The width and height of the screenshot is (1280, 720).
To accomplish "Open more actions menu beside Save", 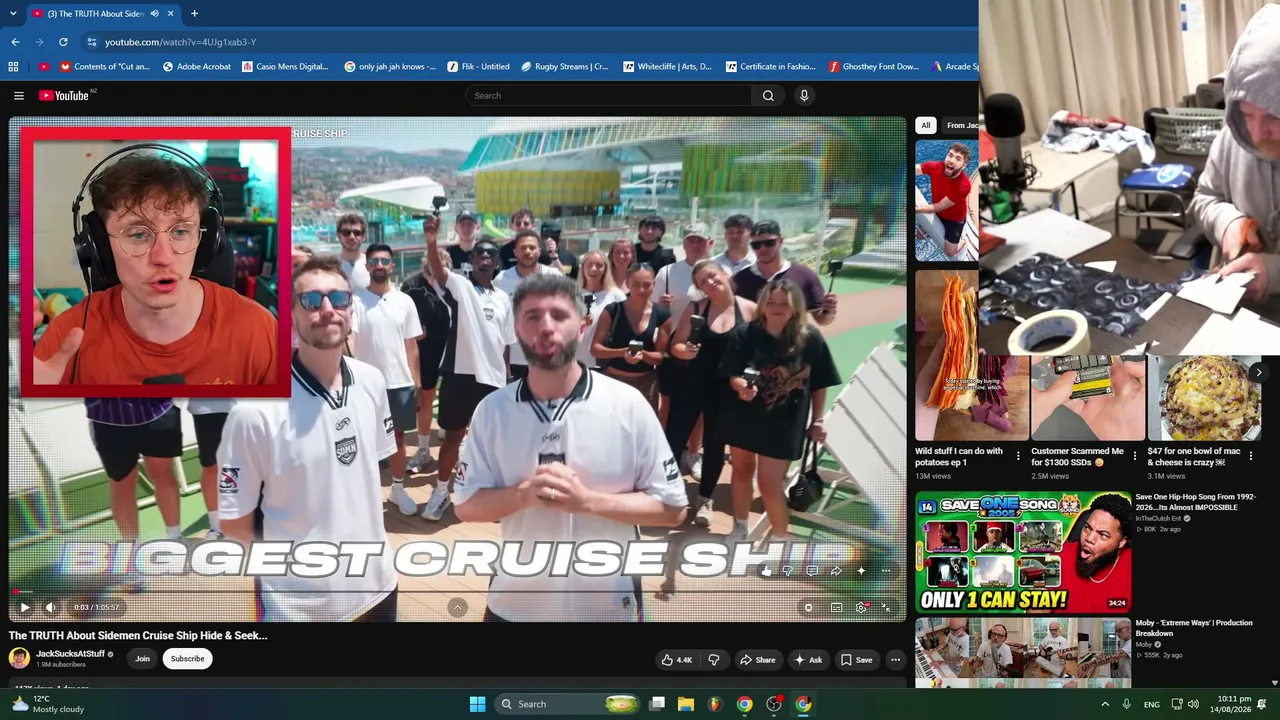I will click(896, 660).
